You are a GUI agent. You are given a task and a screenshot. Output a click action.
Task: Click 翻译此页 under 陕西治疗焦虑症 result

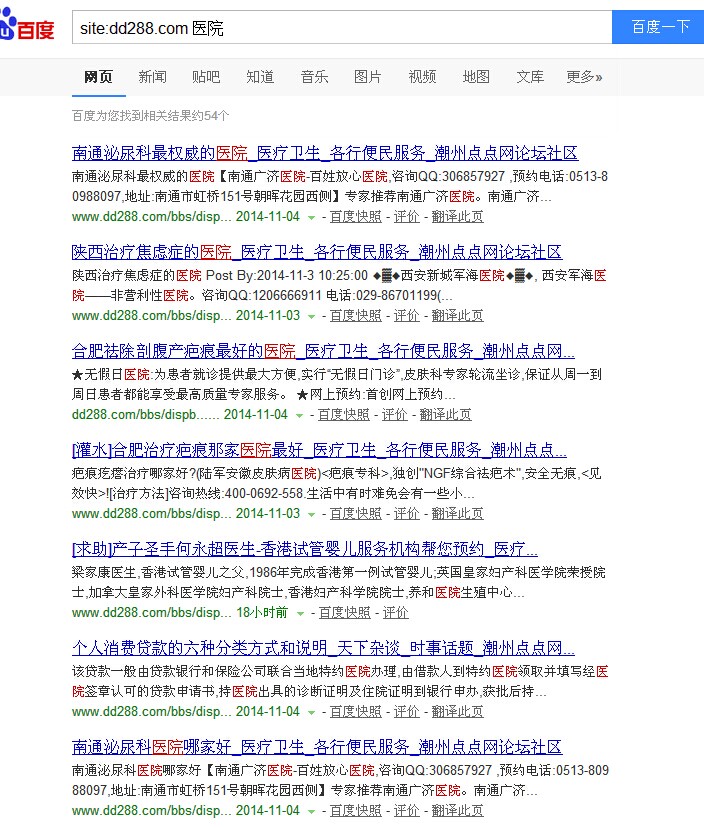(457, 316)
